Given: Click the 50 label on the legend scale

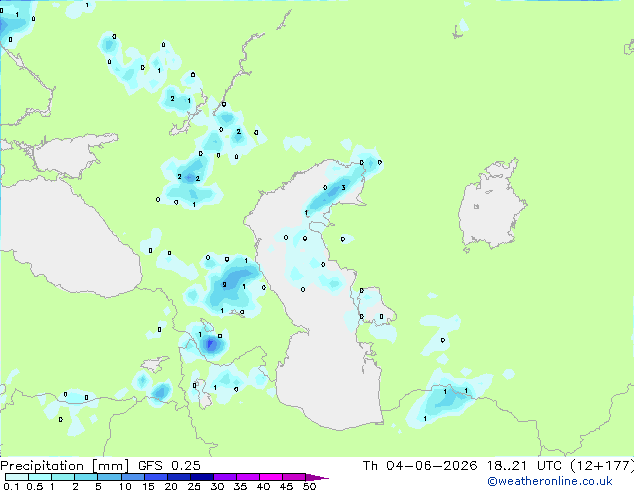Looking at the screenshot, I should coord(309,486).
